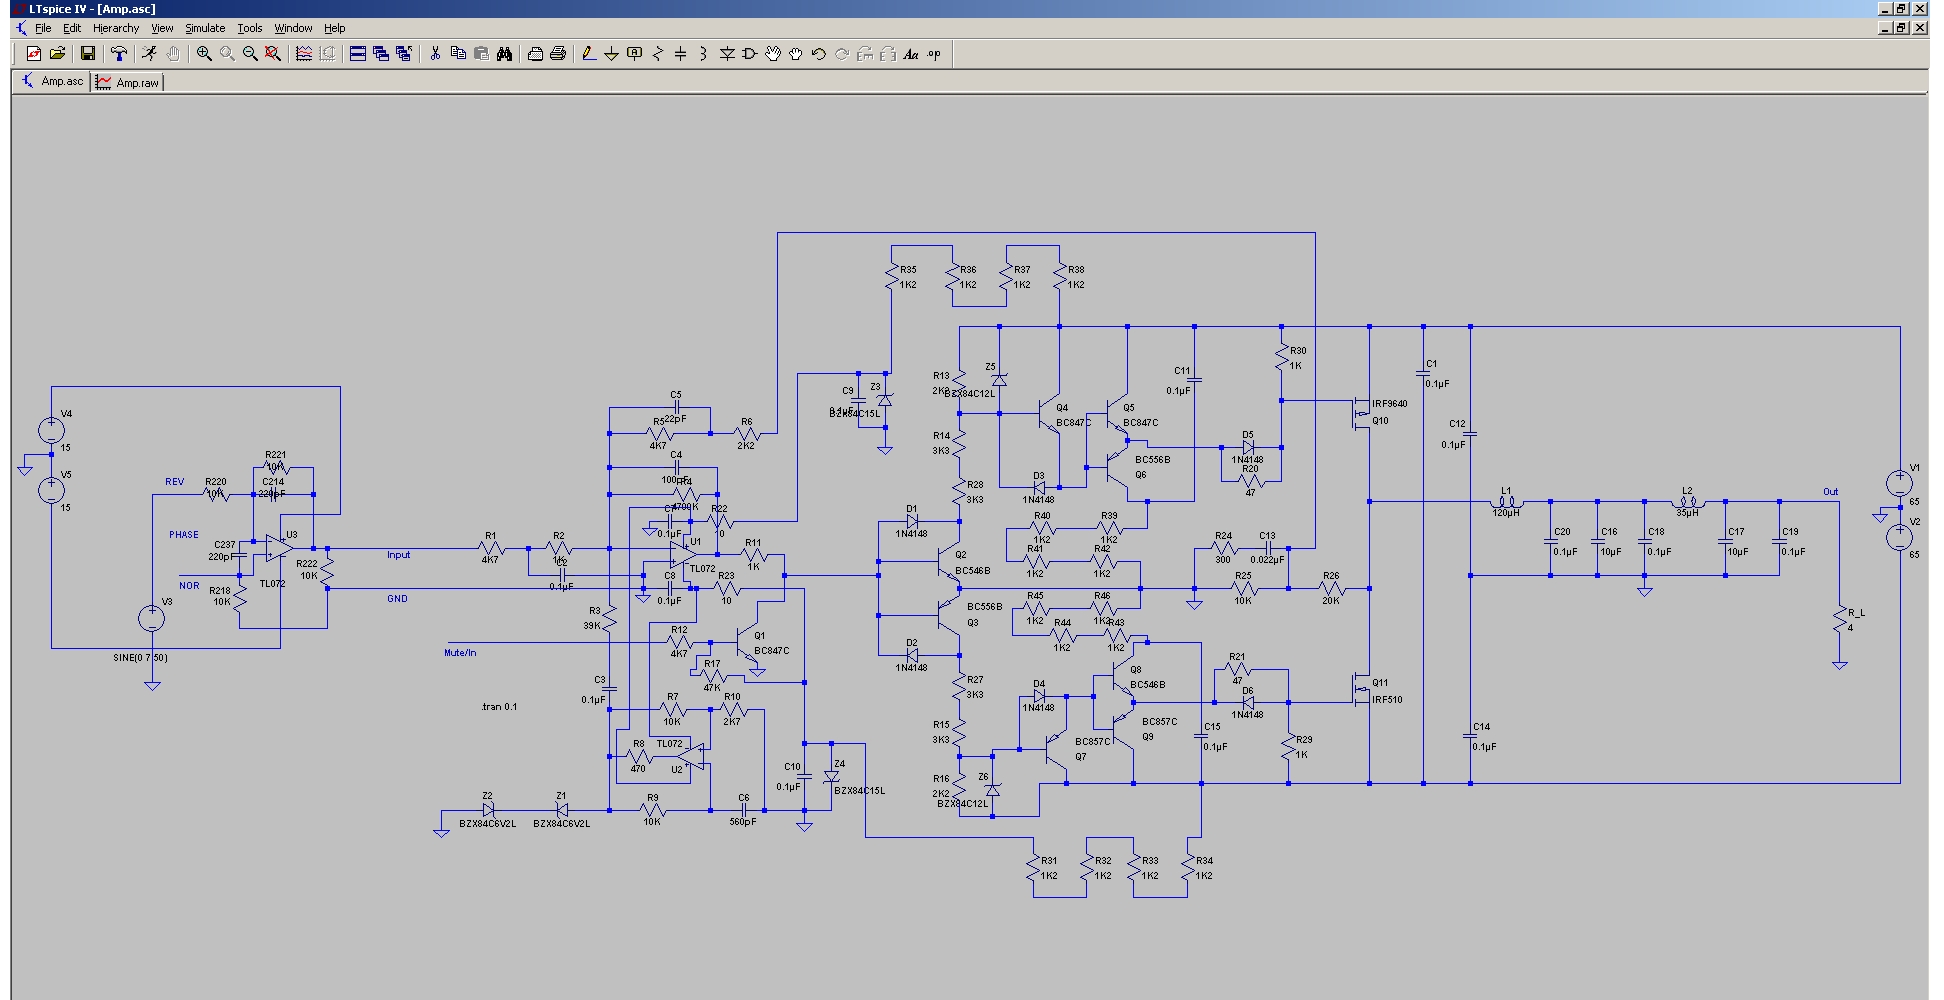Click the Undo arrow in the toolbar
This screenshot has height=1000, width=1944.
[x=819, y=54]
